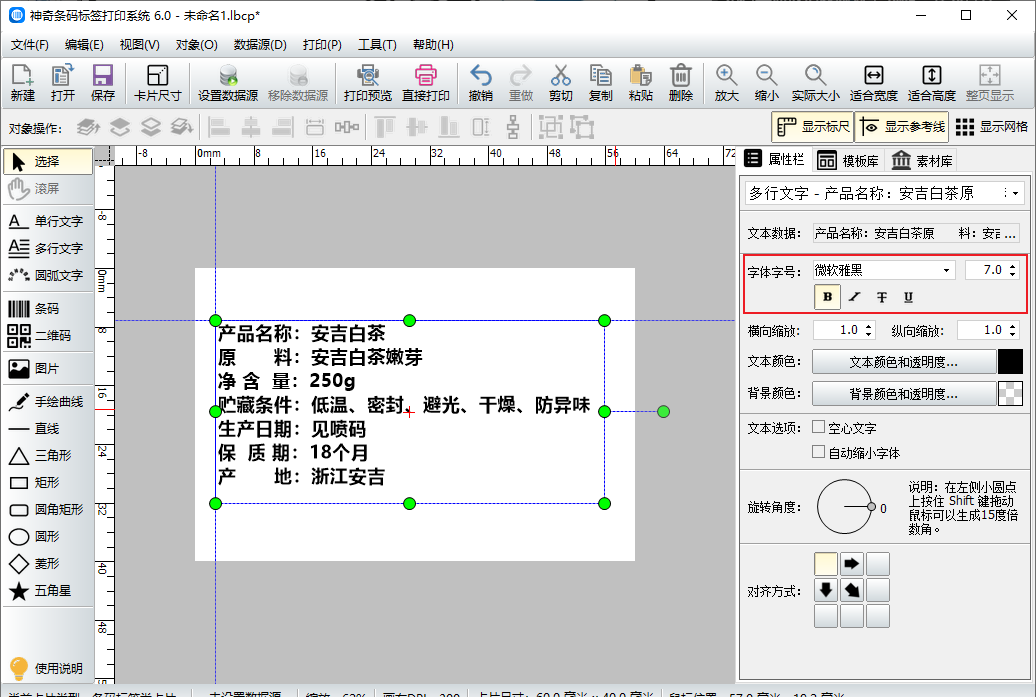Image resolution: width=1036 pixels, height=697 pixels.
Task: Toggle 显示参考线 guide lines
Action: point(902,127)
